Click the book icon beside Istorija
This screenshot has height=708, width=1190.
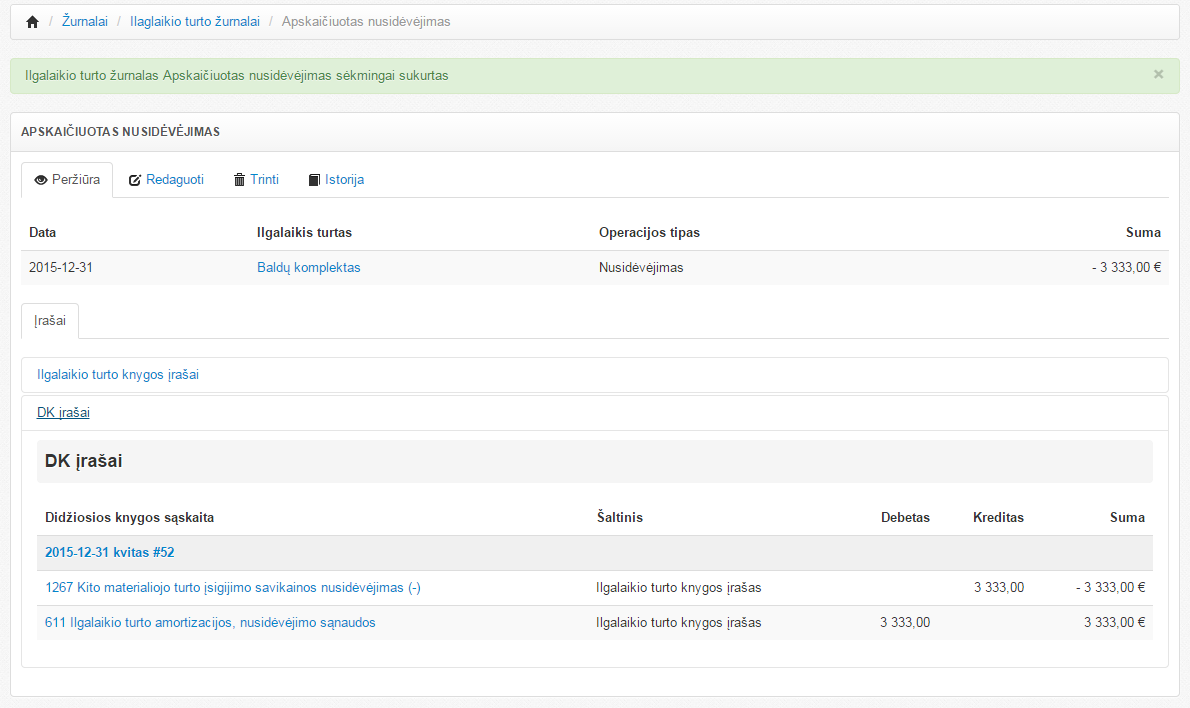tap(314, 180)
